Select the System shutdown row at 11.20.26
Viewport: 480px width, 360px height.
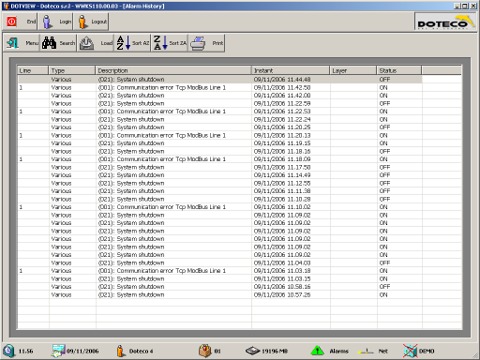pos(220,127)
